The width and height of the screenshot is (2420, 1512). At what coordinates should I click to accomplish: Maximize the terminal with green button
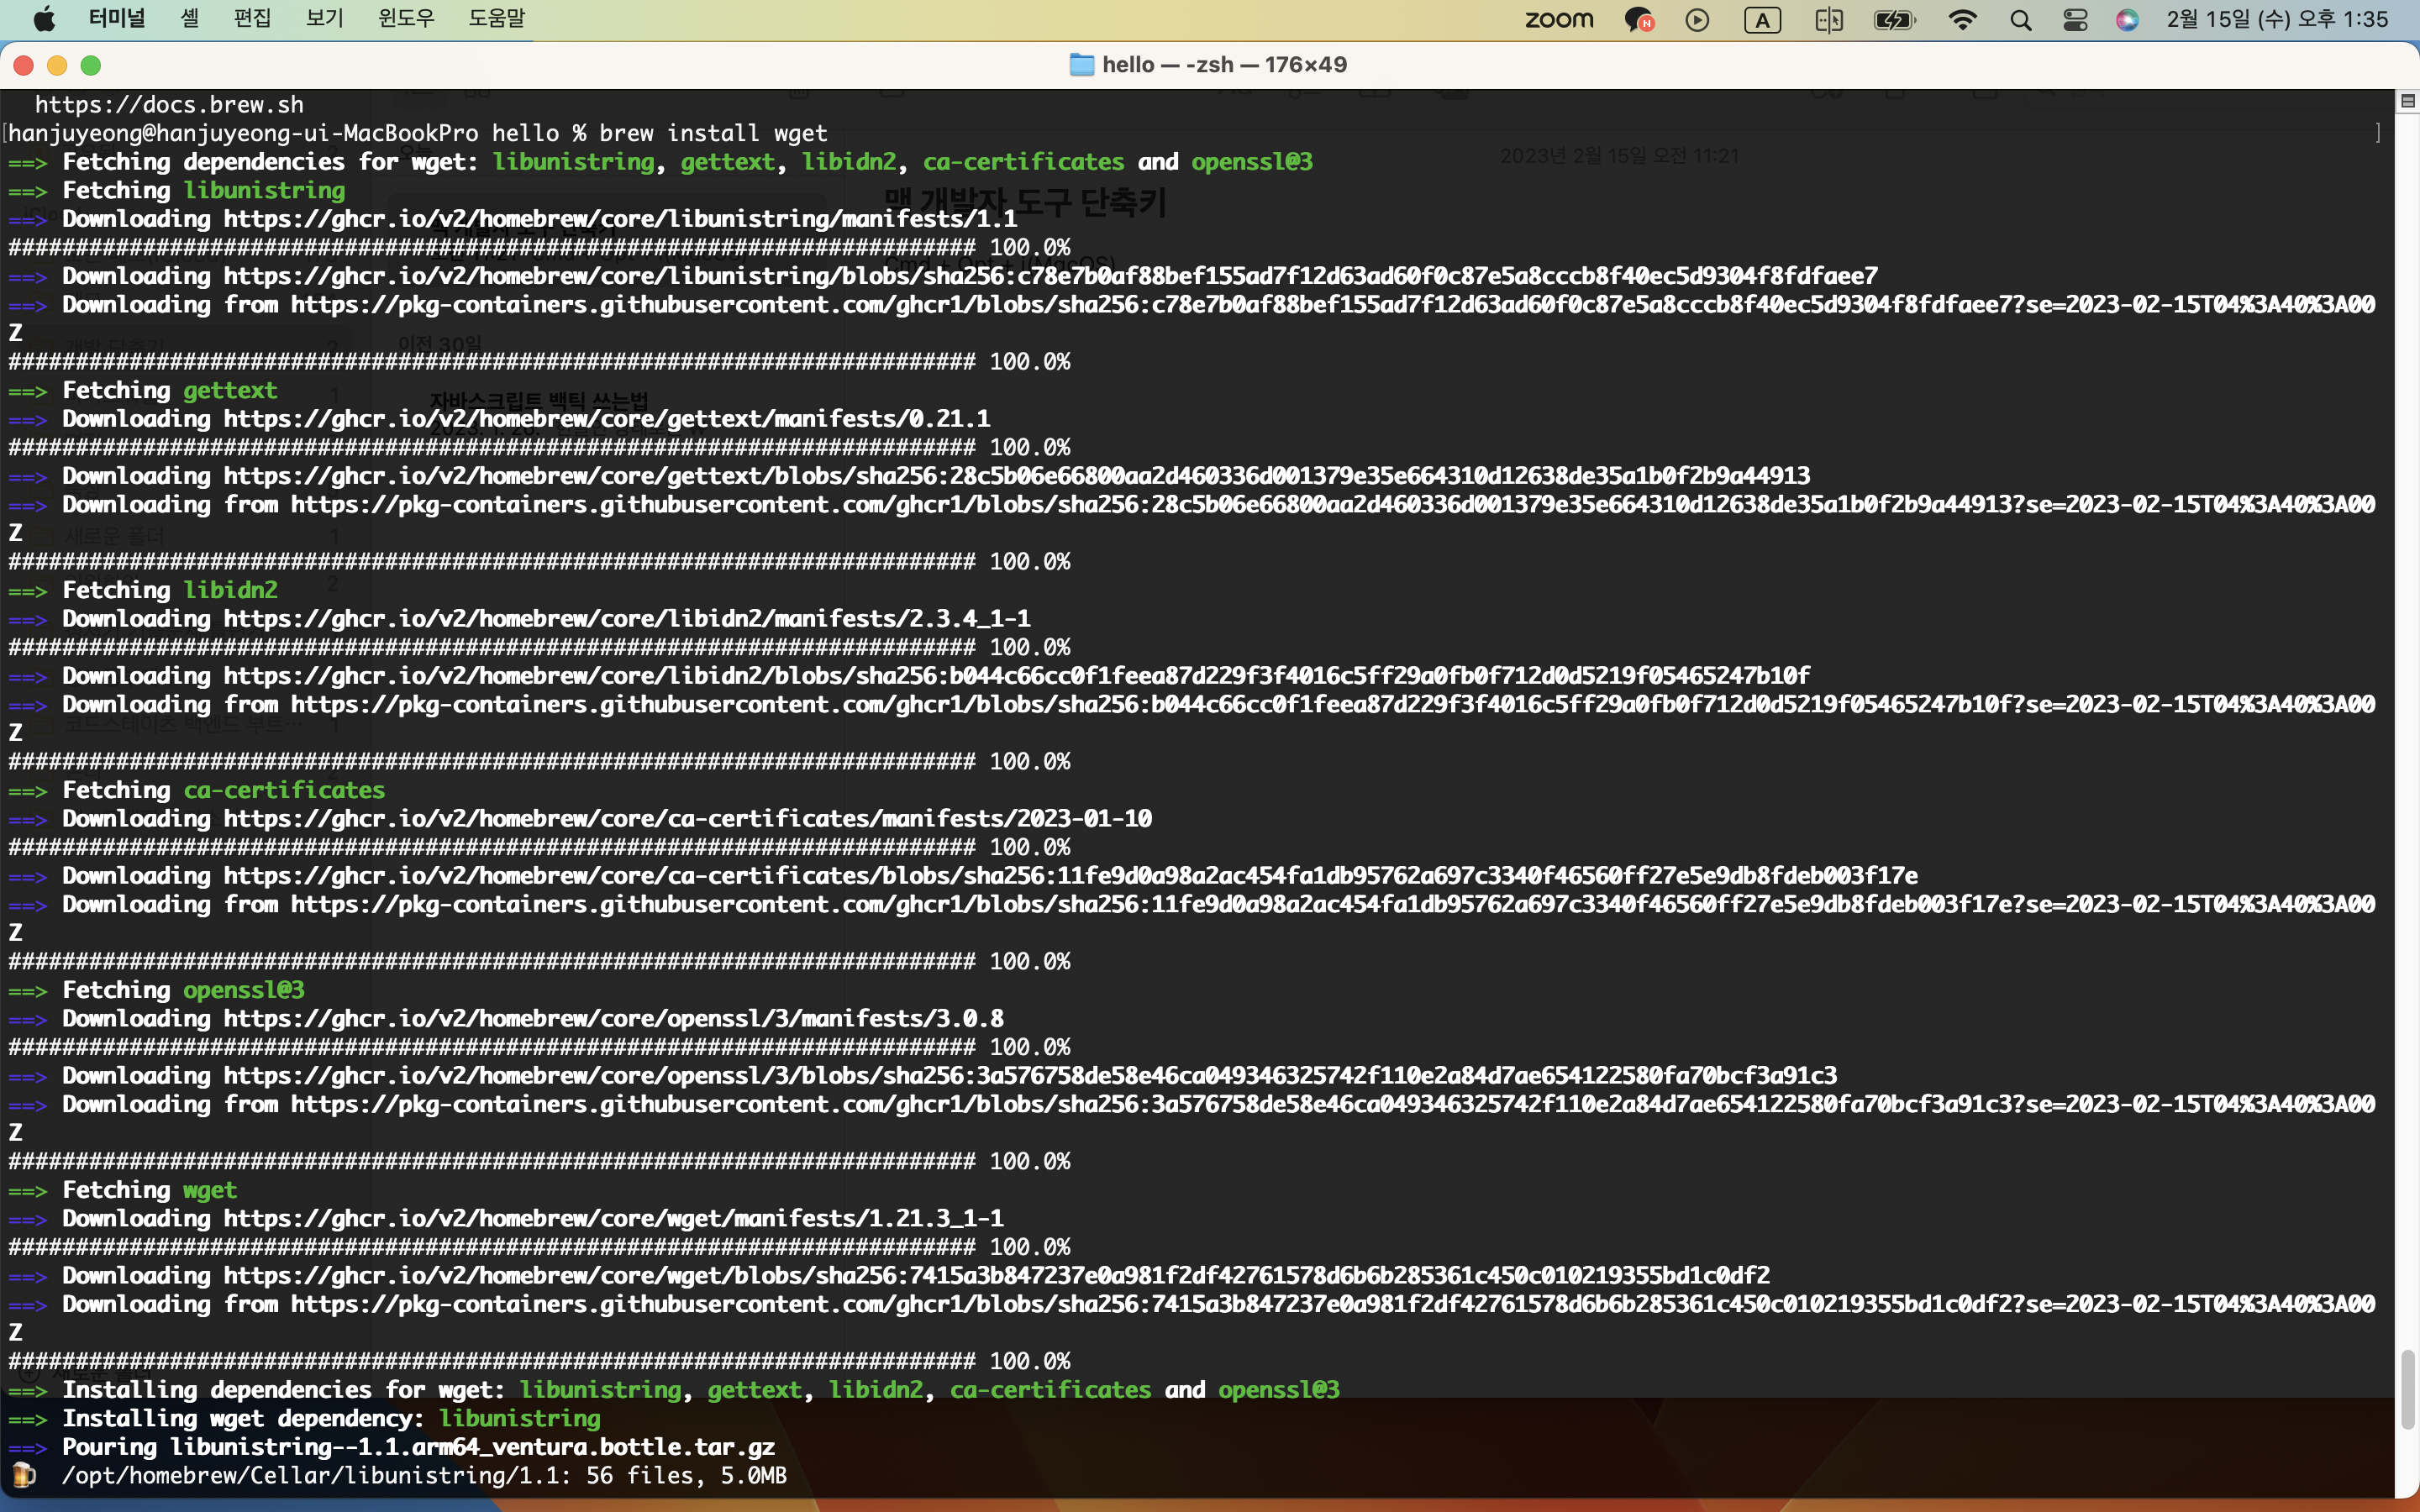pyautogui.click(x=91, y=65)
